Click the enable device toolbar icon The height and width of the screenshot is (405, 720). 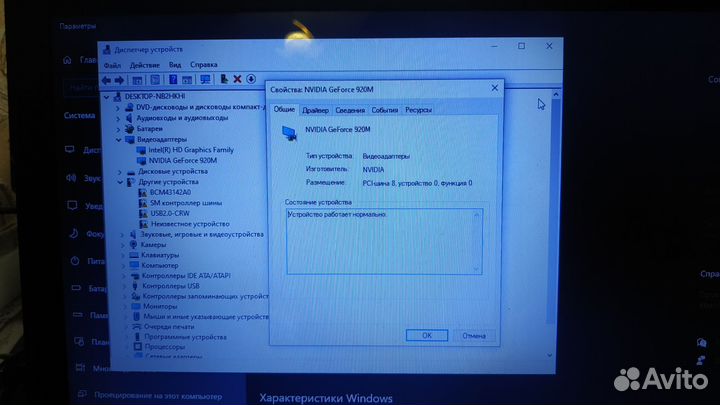pos(224,79)
